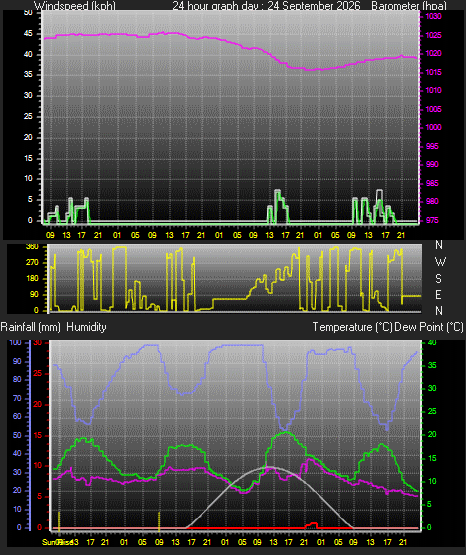Click the 270 wind direction scale label
The height and width of the screenshot is (555, 466).
point(33,263)
